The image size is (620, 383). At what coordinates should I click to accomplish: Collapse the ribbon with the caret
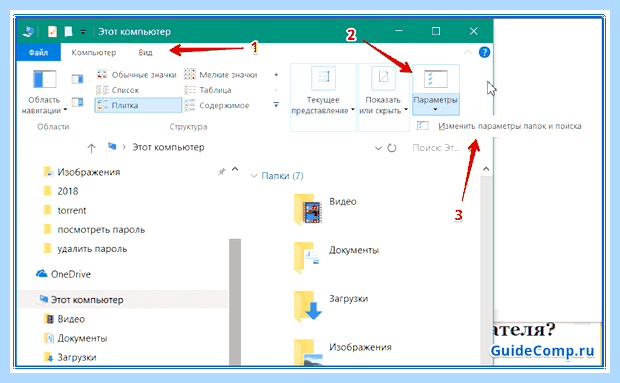pos(468,52)
